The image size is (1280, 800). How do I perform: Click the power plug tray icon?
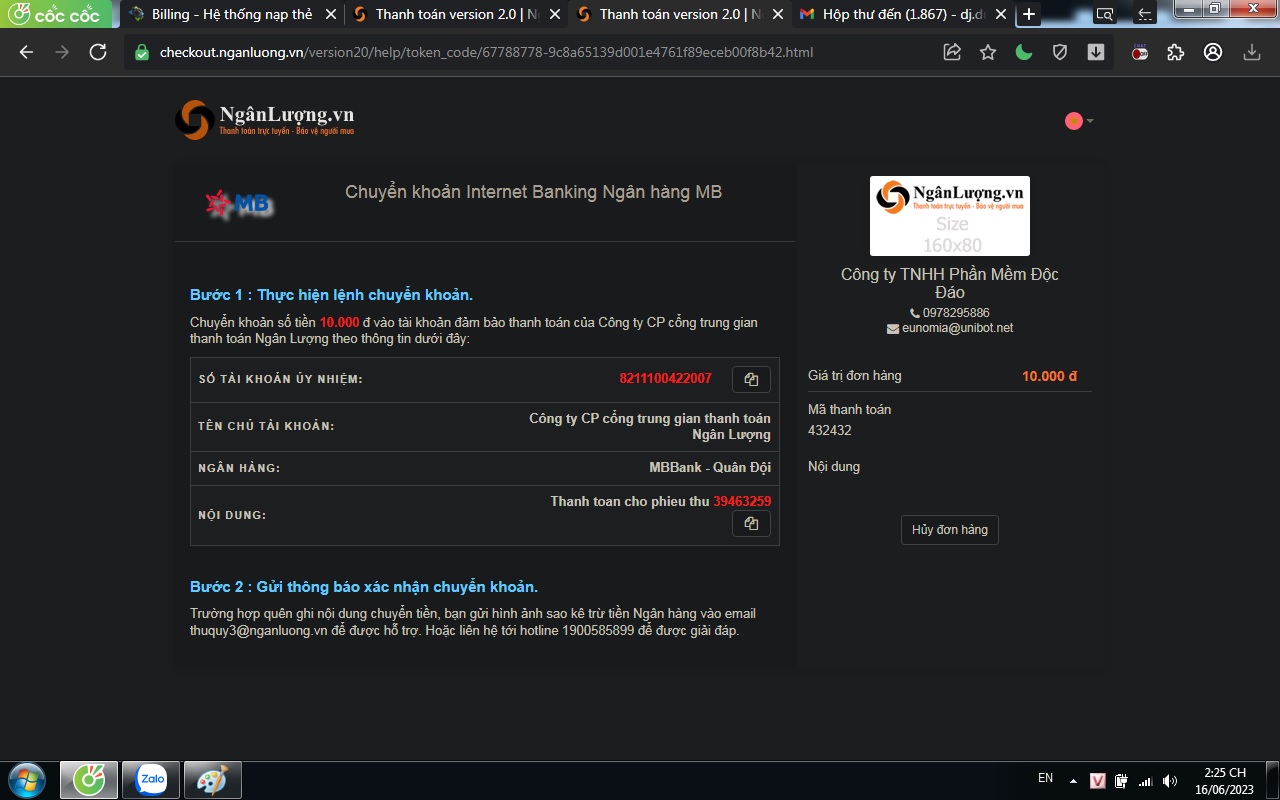[x=1122, y=781]
